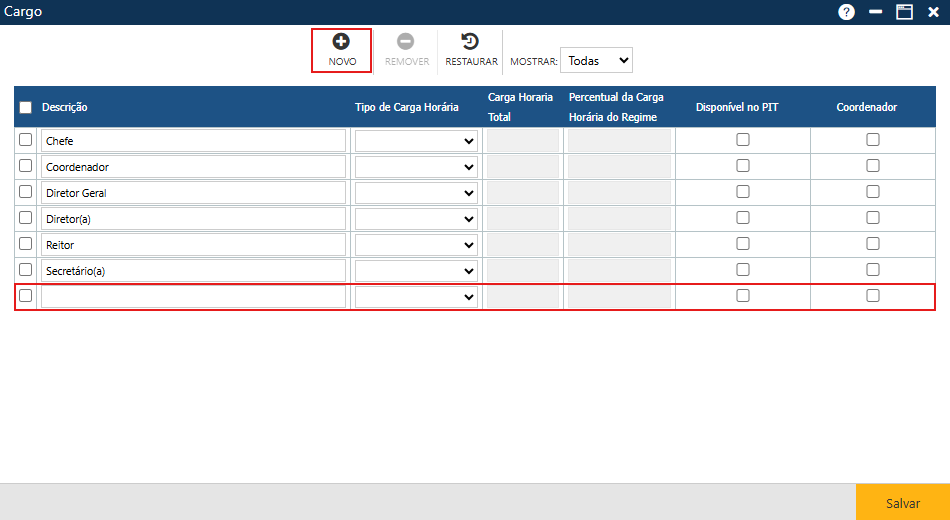Edit the Diretor Geral description field

[x=193, y=193]
